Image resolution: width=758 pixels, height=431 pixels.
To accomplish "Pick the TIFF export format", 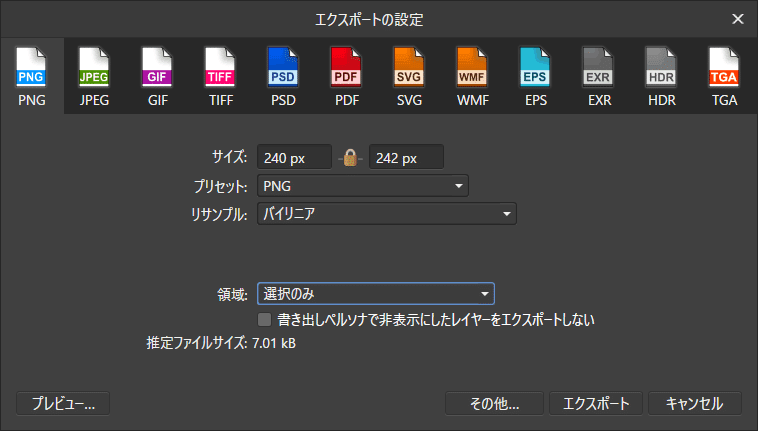I will tap(220, 76).
